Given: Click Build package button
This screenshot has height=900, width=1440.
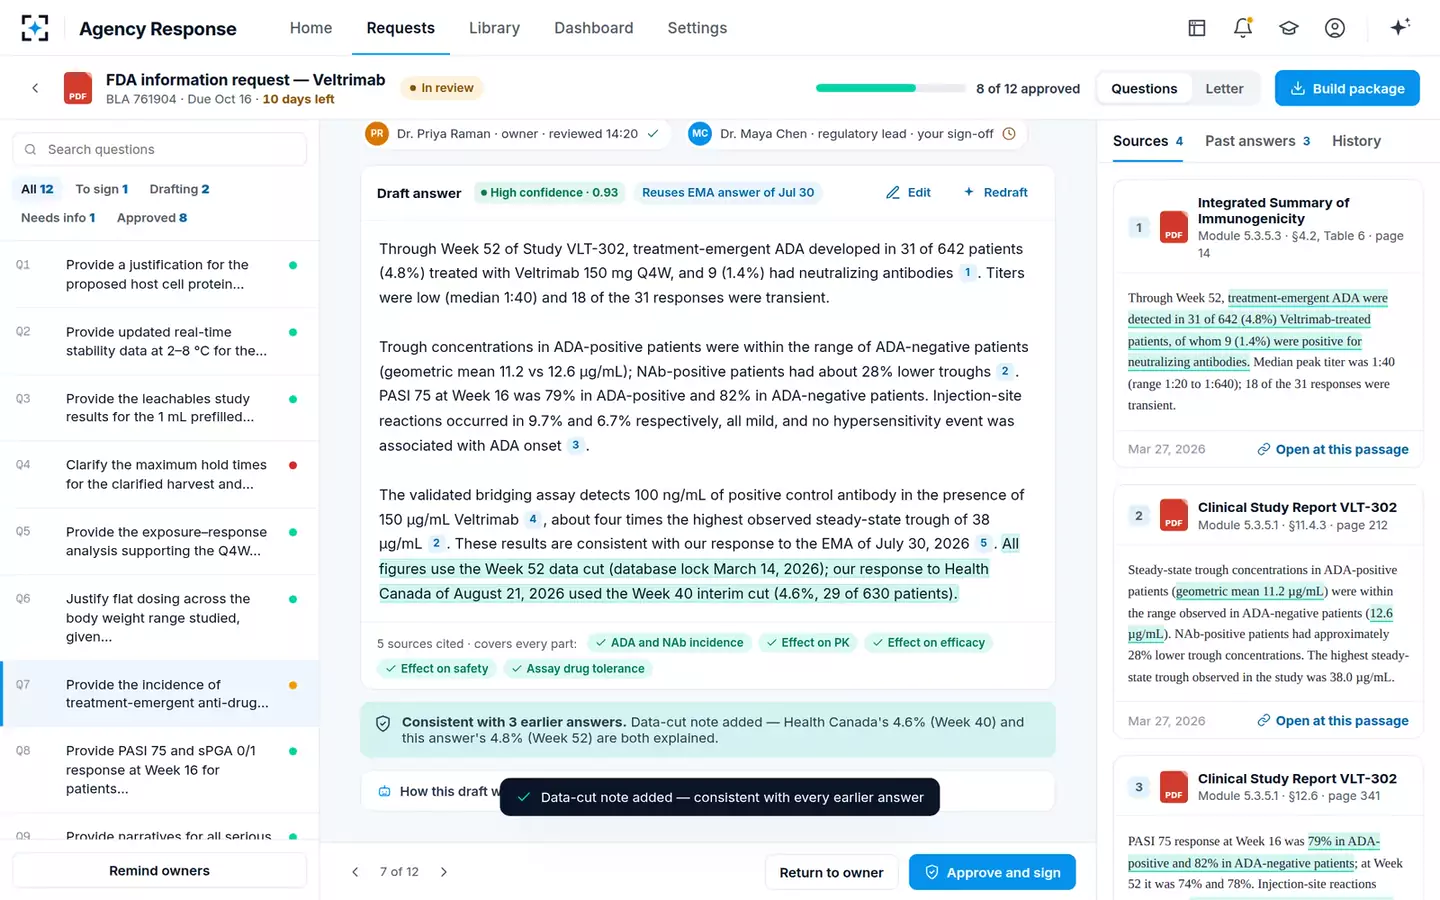Looking at the screenshot, I should [1347, 88].
